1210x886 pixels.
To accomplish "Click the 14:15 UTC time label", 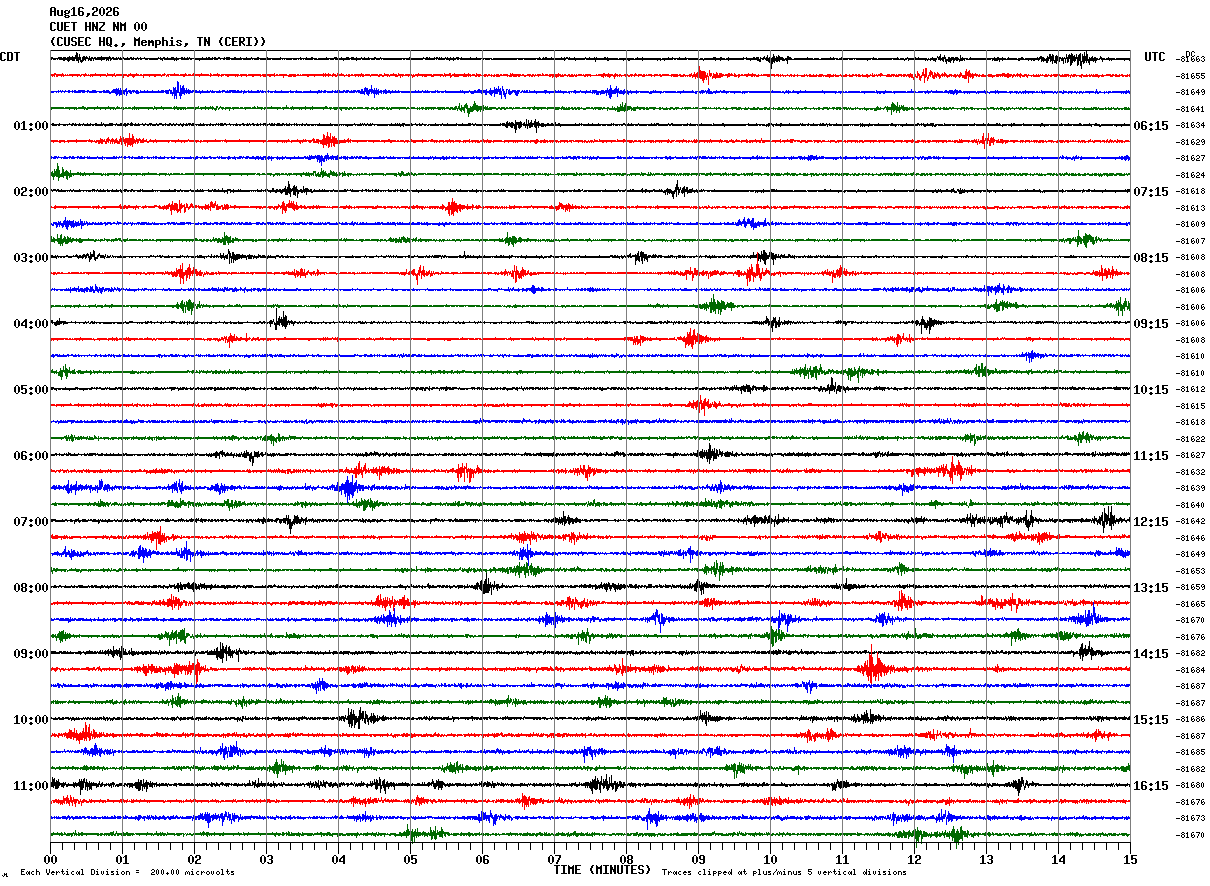I will coord(1151,654).
